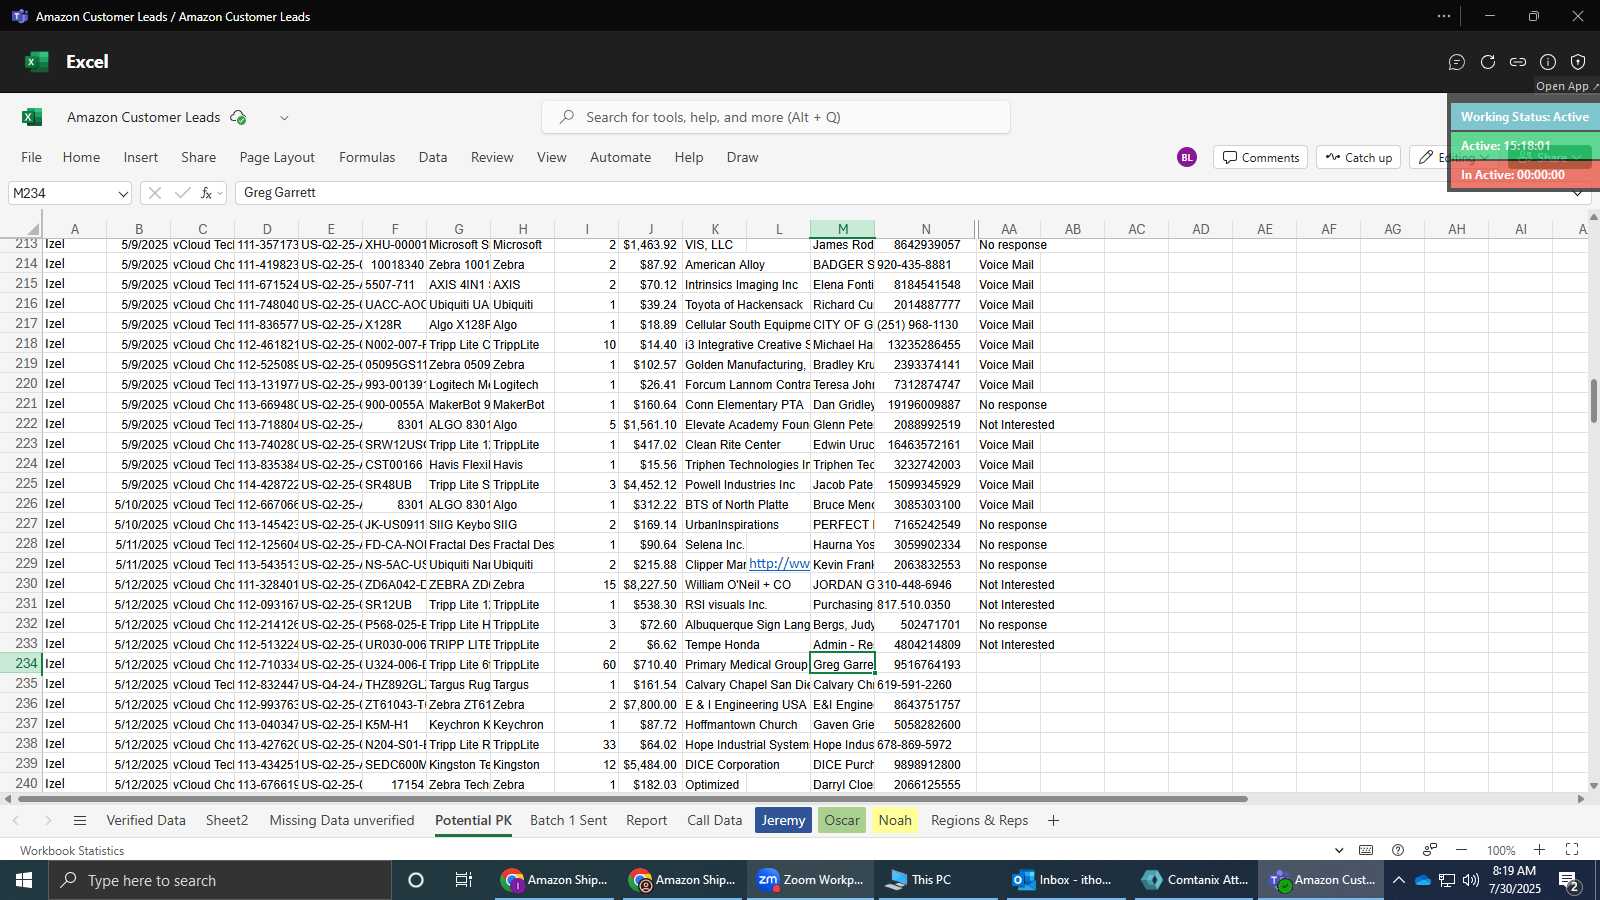Open the http://ww hyperlink in row 229

779,564
